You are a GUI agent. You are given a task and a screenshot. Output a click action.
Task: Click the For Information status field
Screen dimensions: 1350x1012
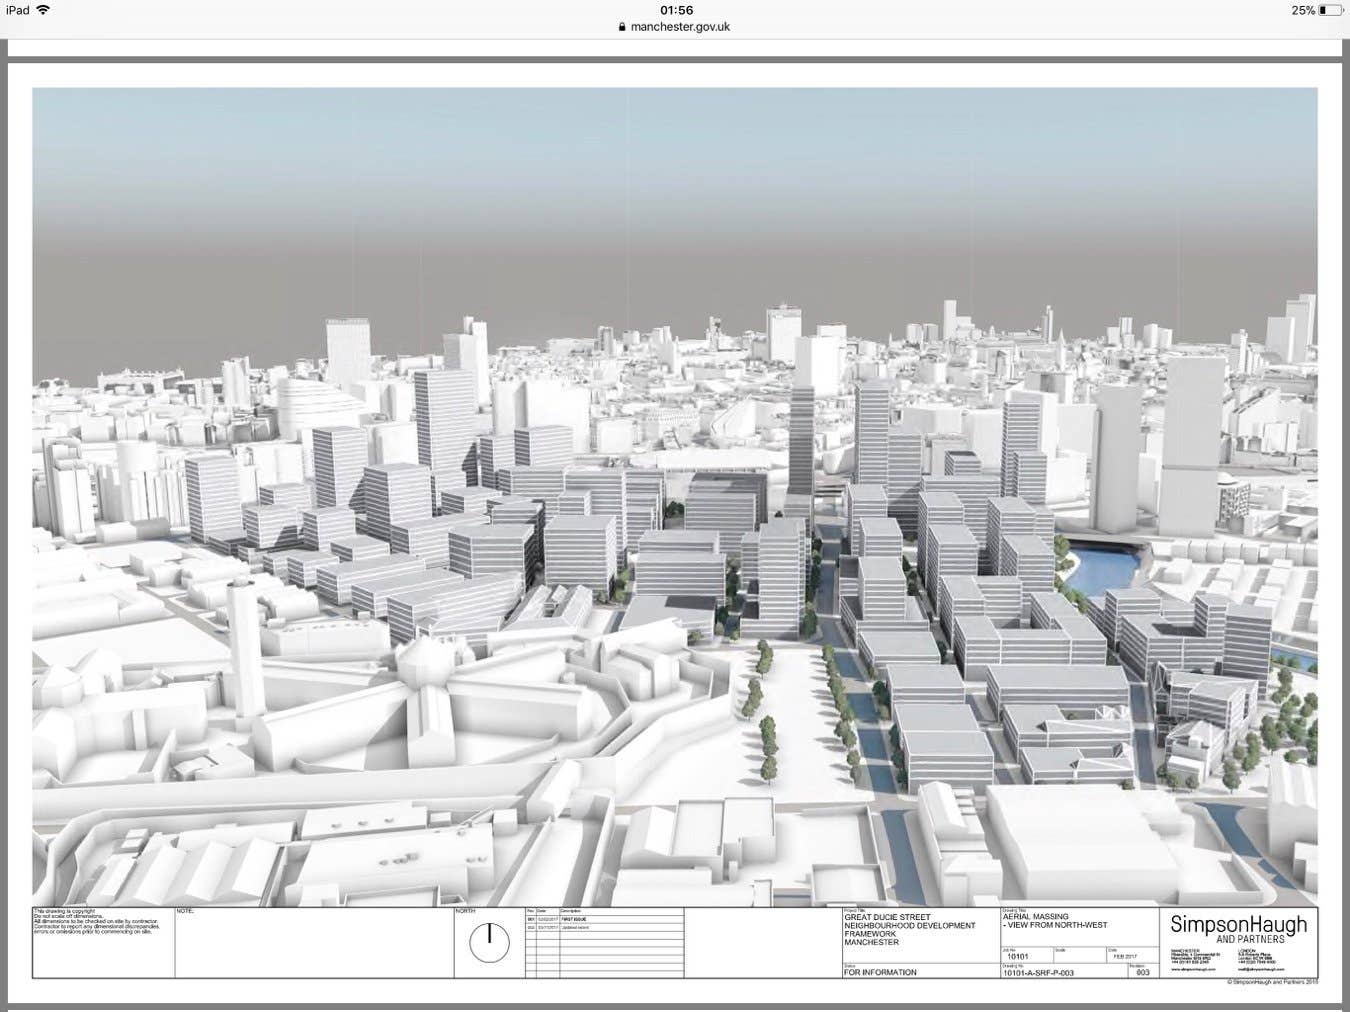(880, 972)
